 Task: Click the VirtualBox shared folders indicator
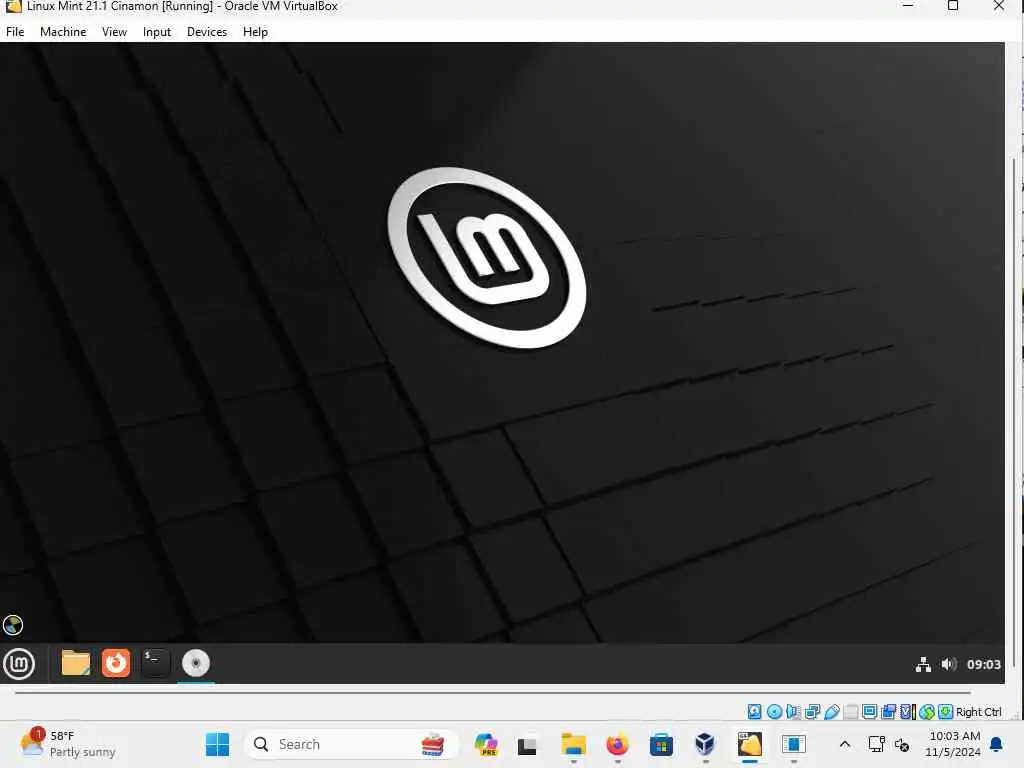click(x=851, y=712)
